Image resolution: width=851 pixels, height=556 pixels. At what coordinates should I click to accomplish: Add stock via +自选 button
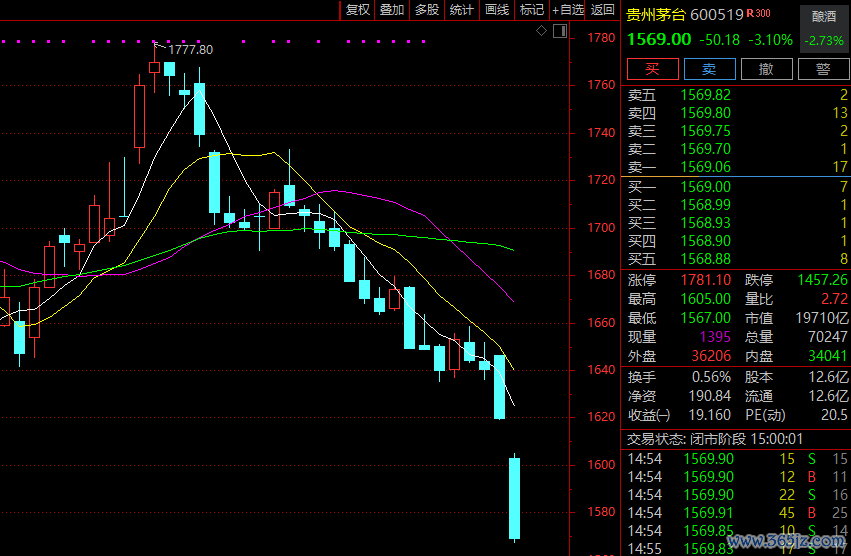pyautogui.click(x=567, y=10)
